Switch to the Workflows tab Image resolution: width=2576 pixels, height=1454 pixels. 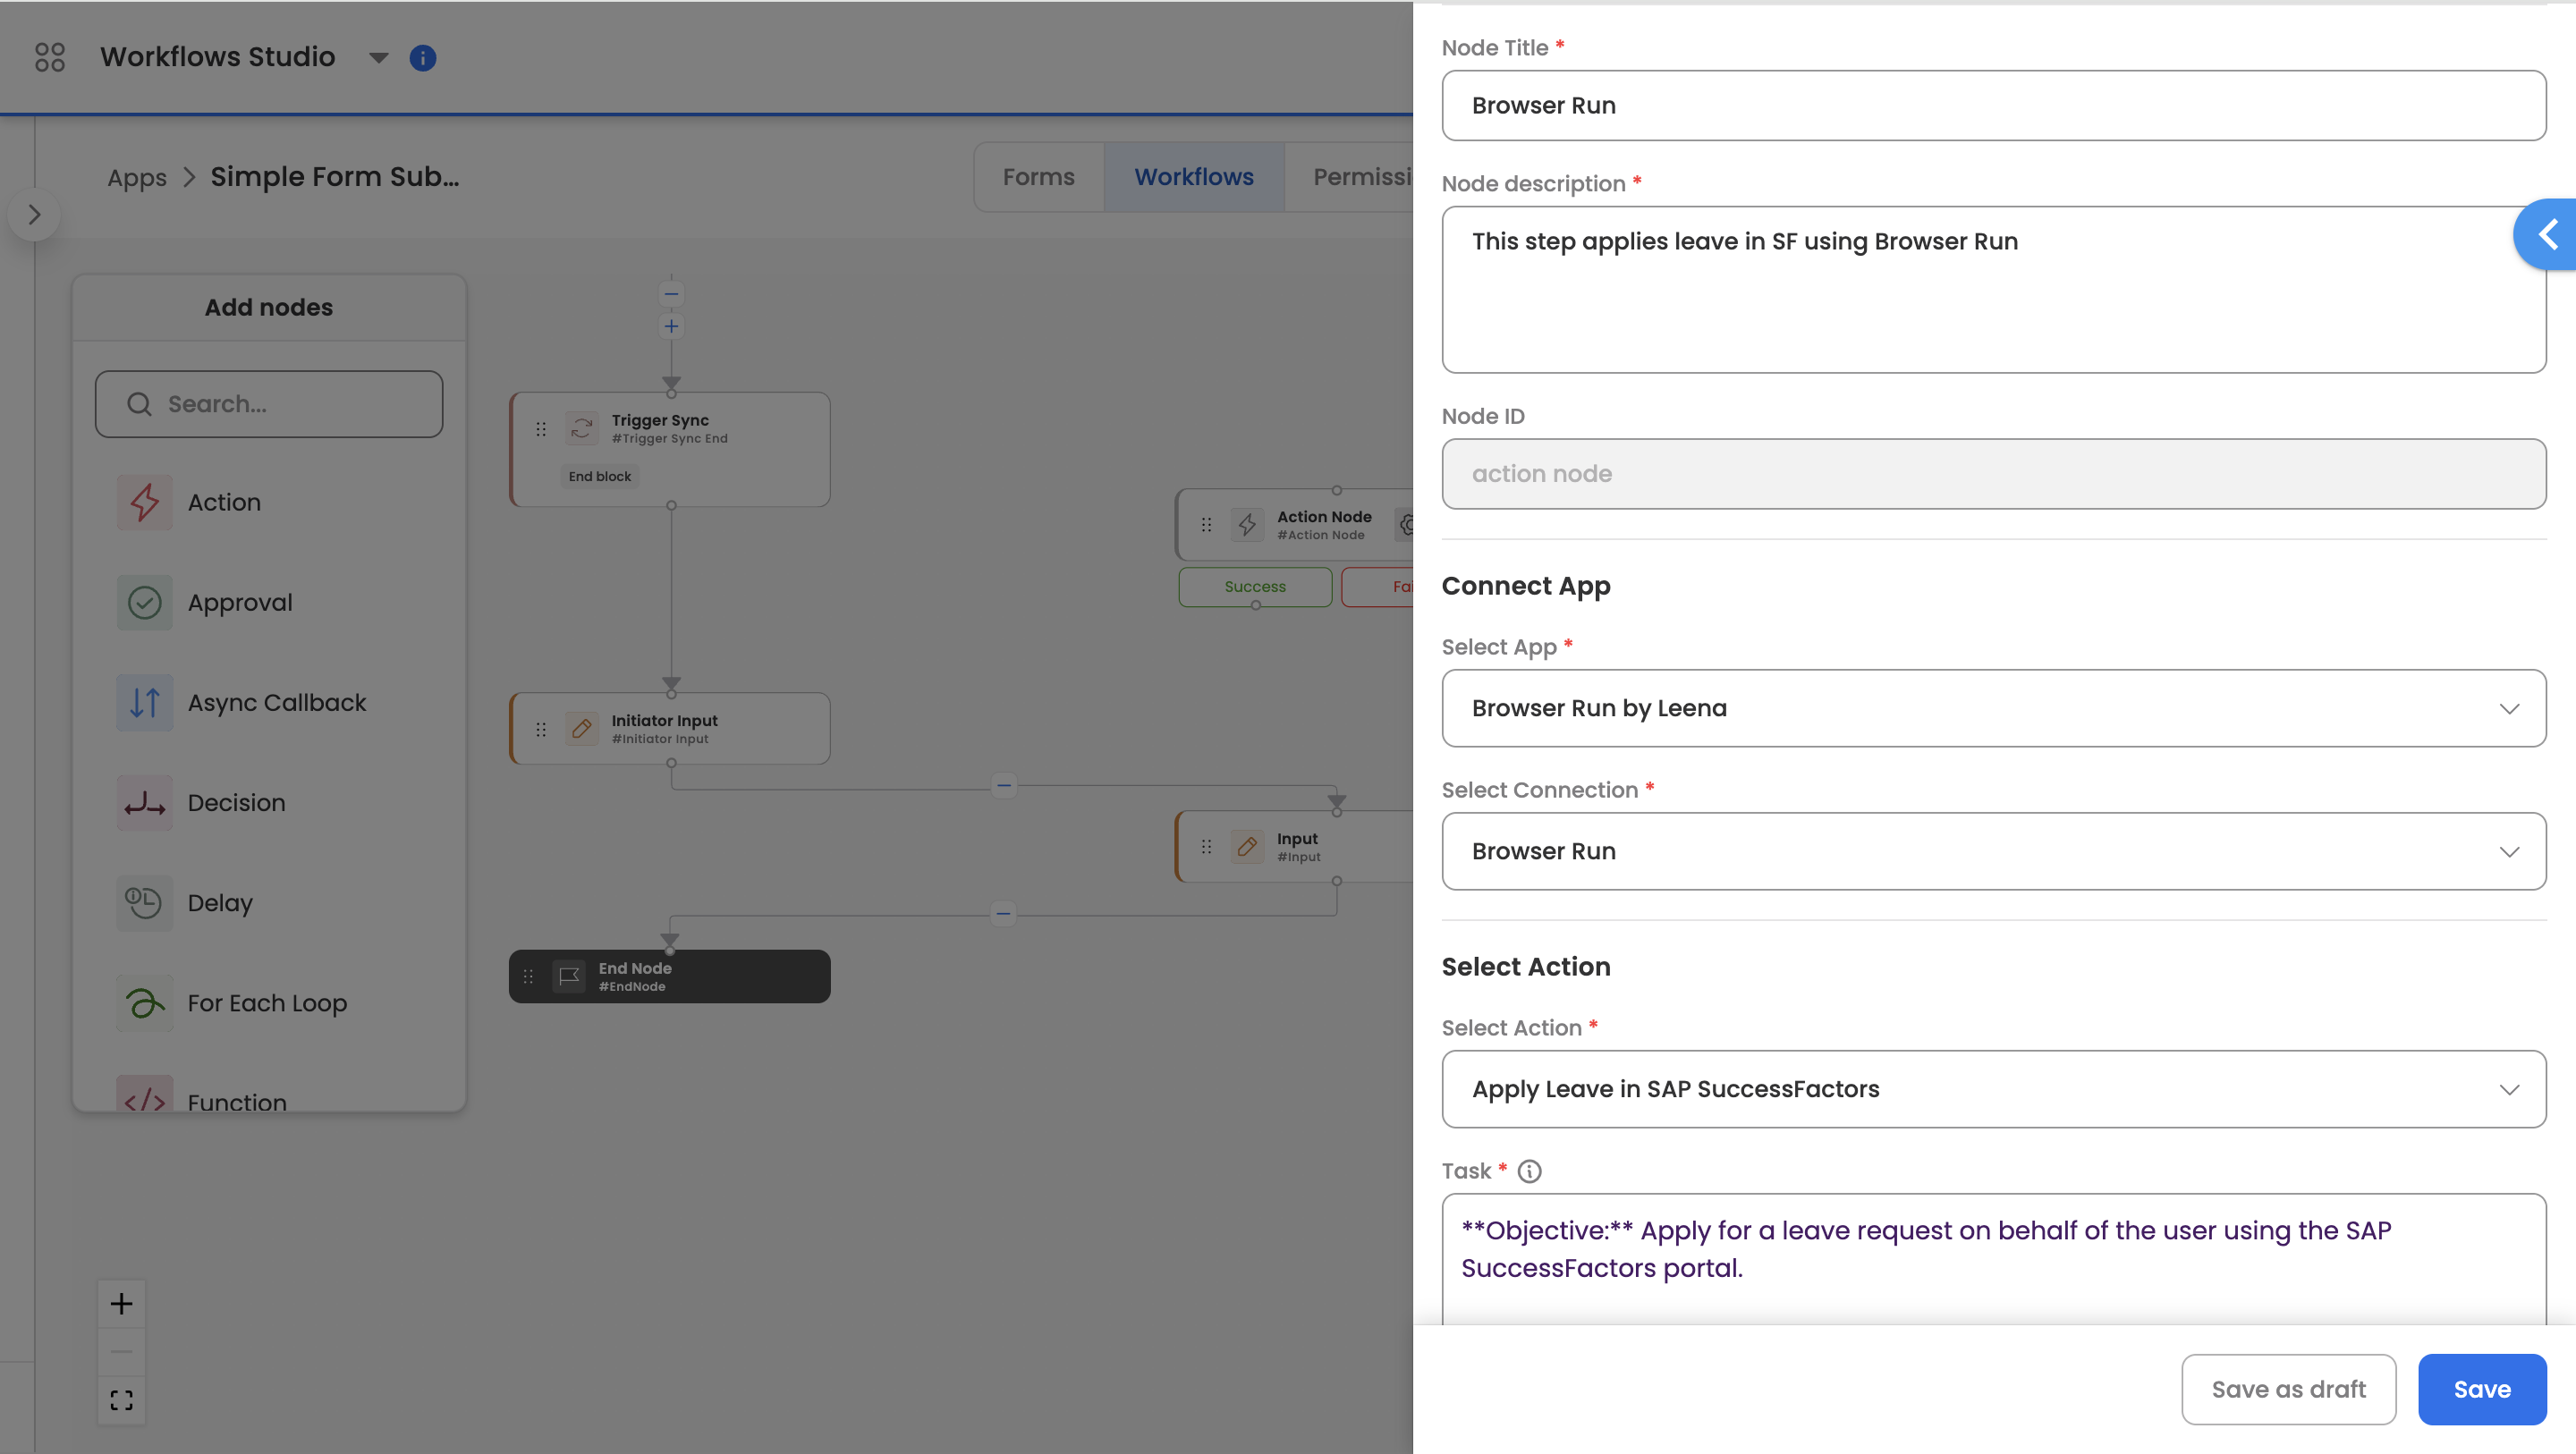tap(1193, 177)
